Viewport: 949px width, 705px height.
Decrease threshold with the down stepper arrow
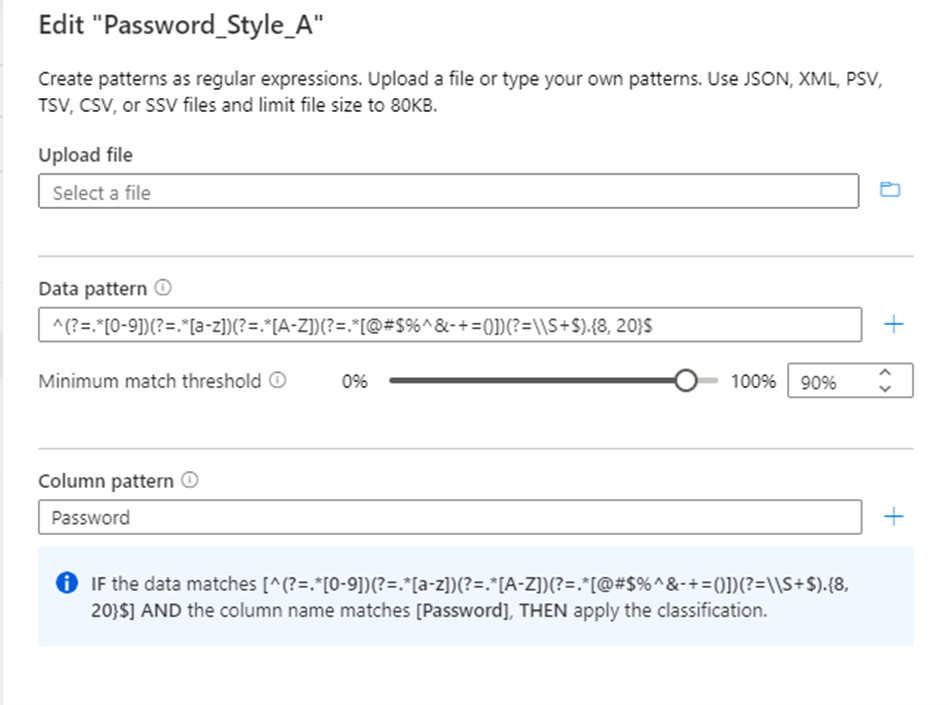[883, 389]
